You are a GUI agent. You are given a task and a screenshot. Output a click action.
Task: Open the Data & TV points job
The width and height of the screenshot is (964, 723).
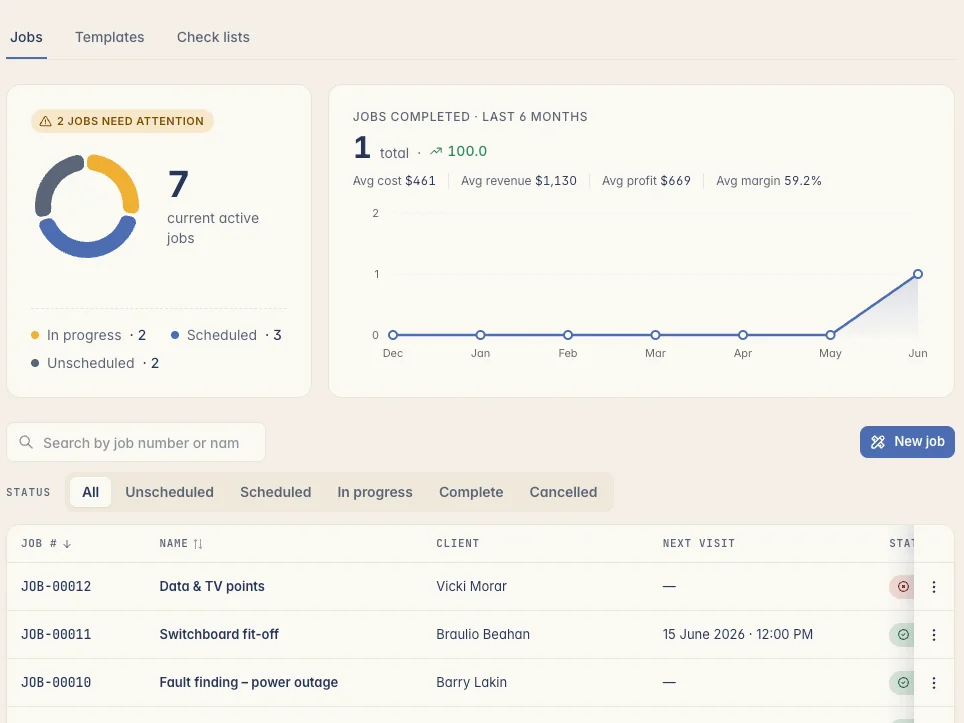pyautogui.click(x=212, y=587)
